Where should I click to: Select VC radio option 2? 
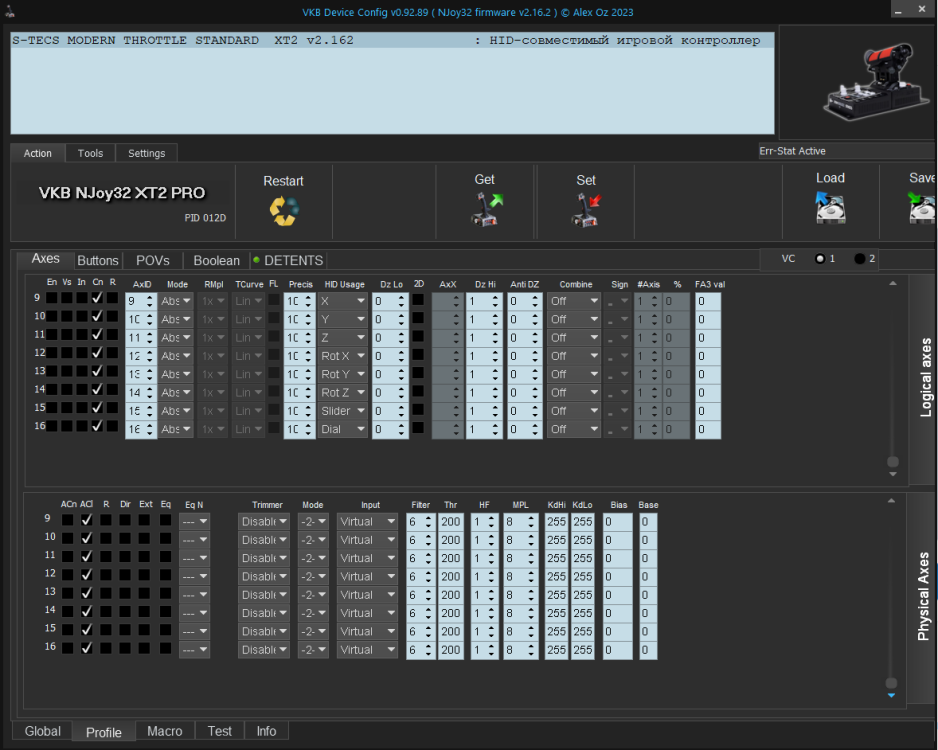861,259
